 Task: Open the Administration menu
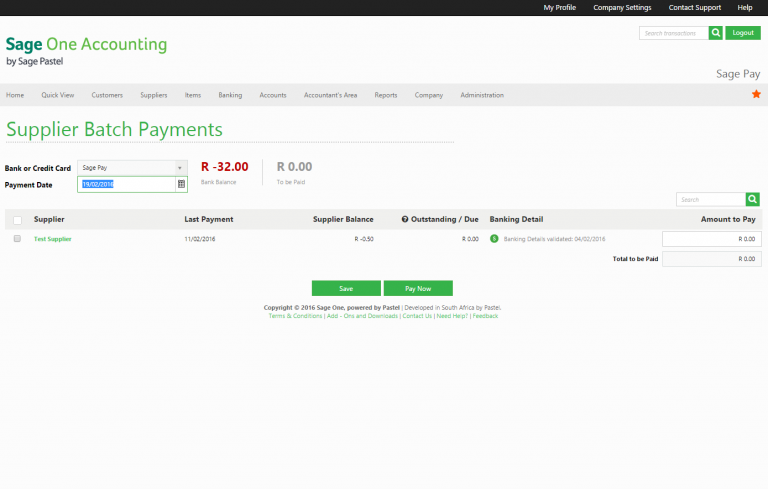[482, 95]
